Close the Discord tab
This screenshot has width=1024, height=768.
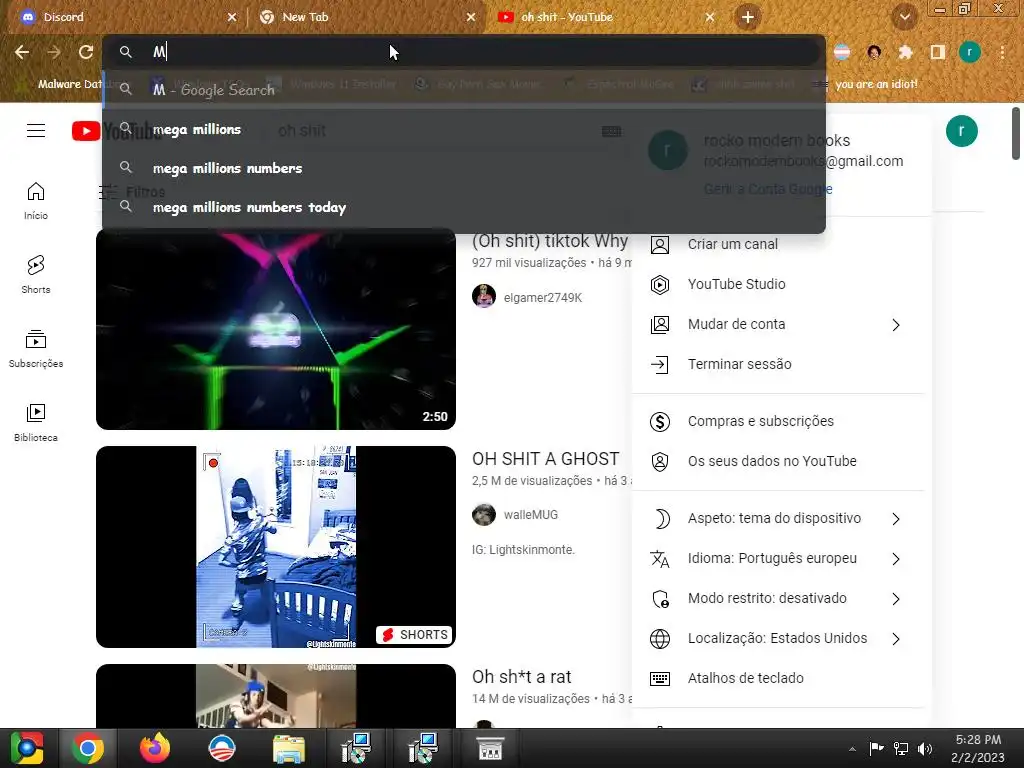coord(232,17)
